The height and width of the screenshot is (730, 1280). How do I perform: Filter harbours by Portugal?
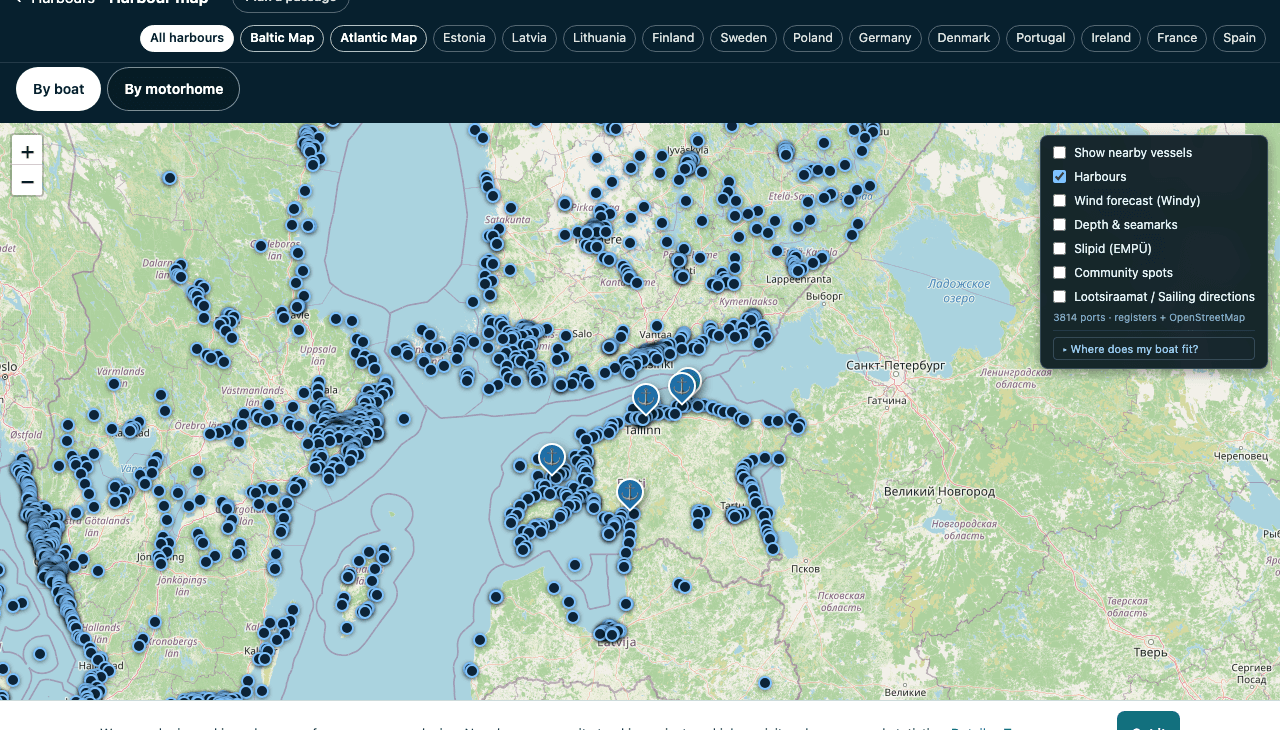click(x=1040, y=38)
